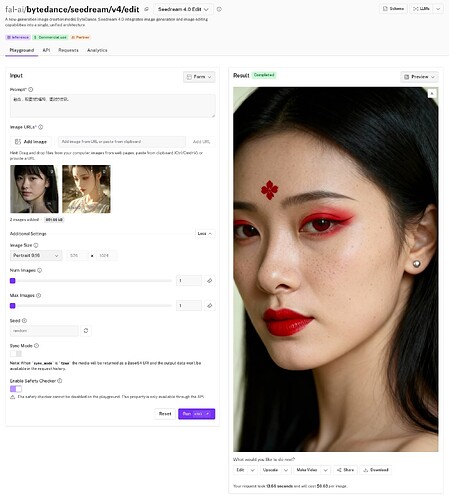Click the Make Video button
Screen dimensions: 449x500
click(307, 470)
